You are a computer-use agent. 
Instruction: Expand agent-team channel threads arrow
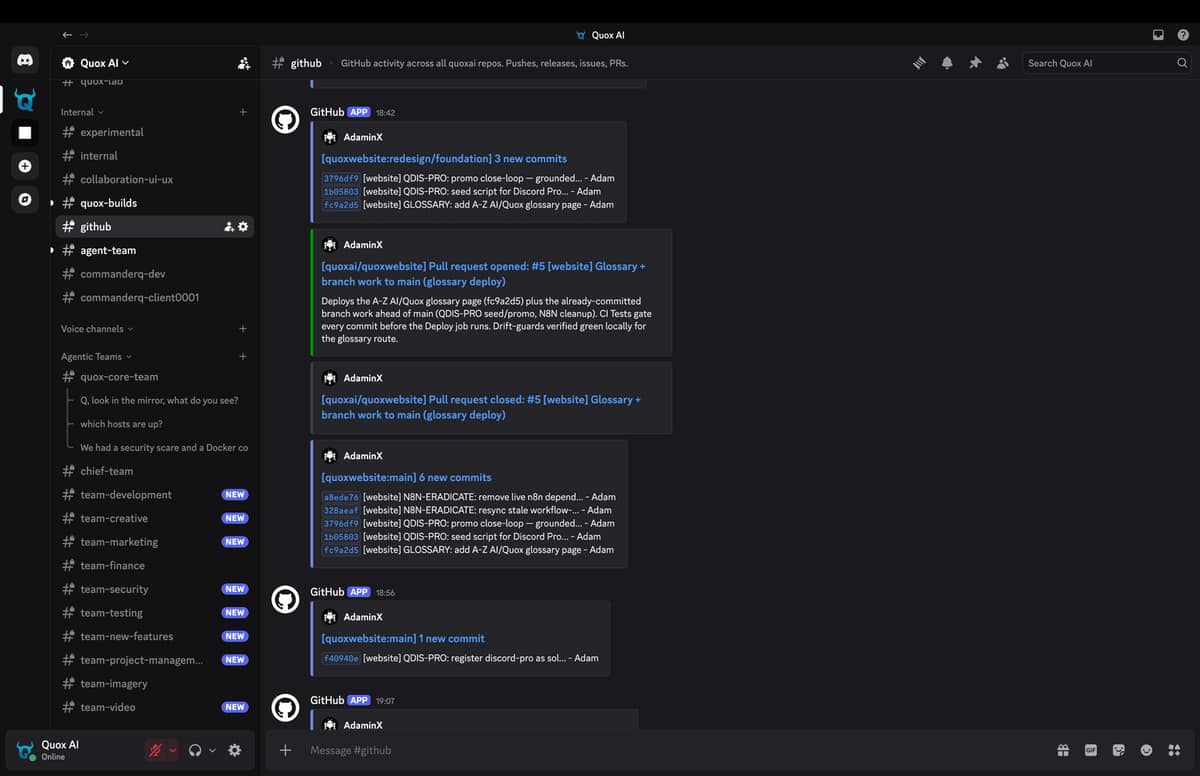tap(52, 250)
